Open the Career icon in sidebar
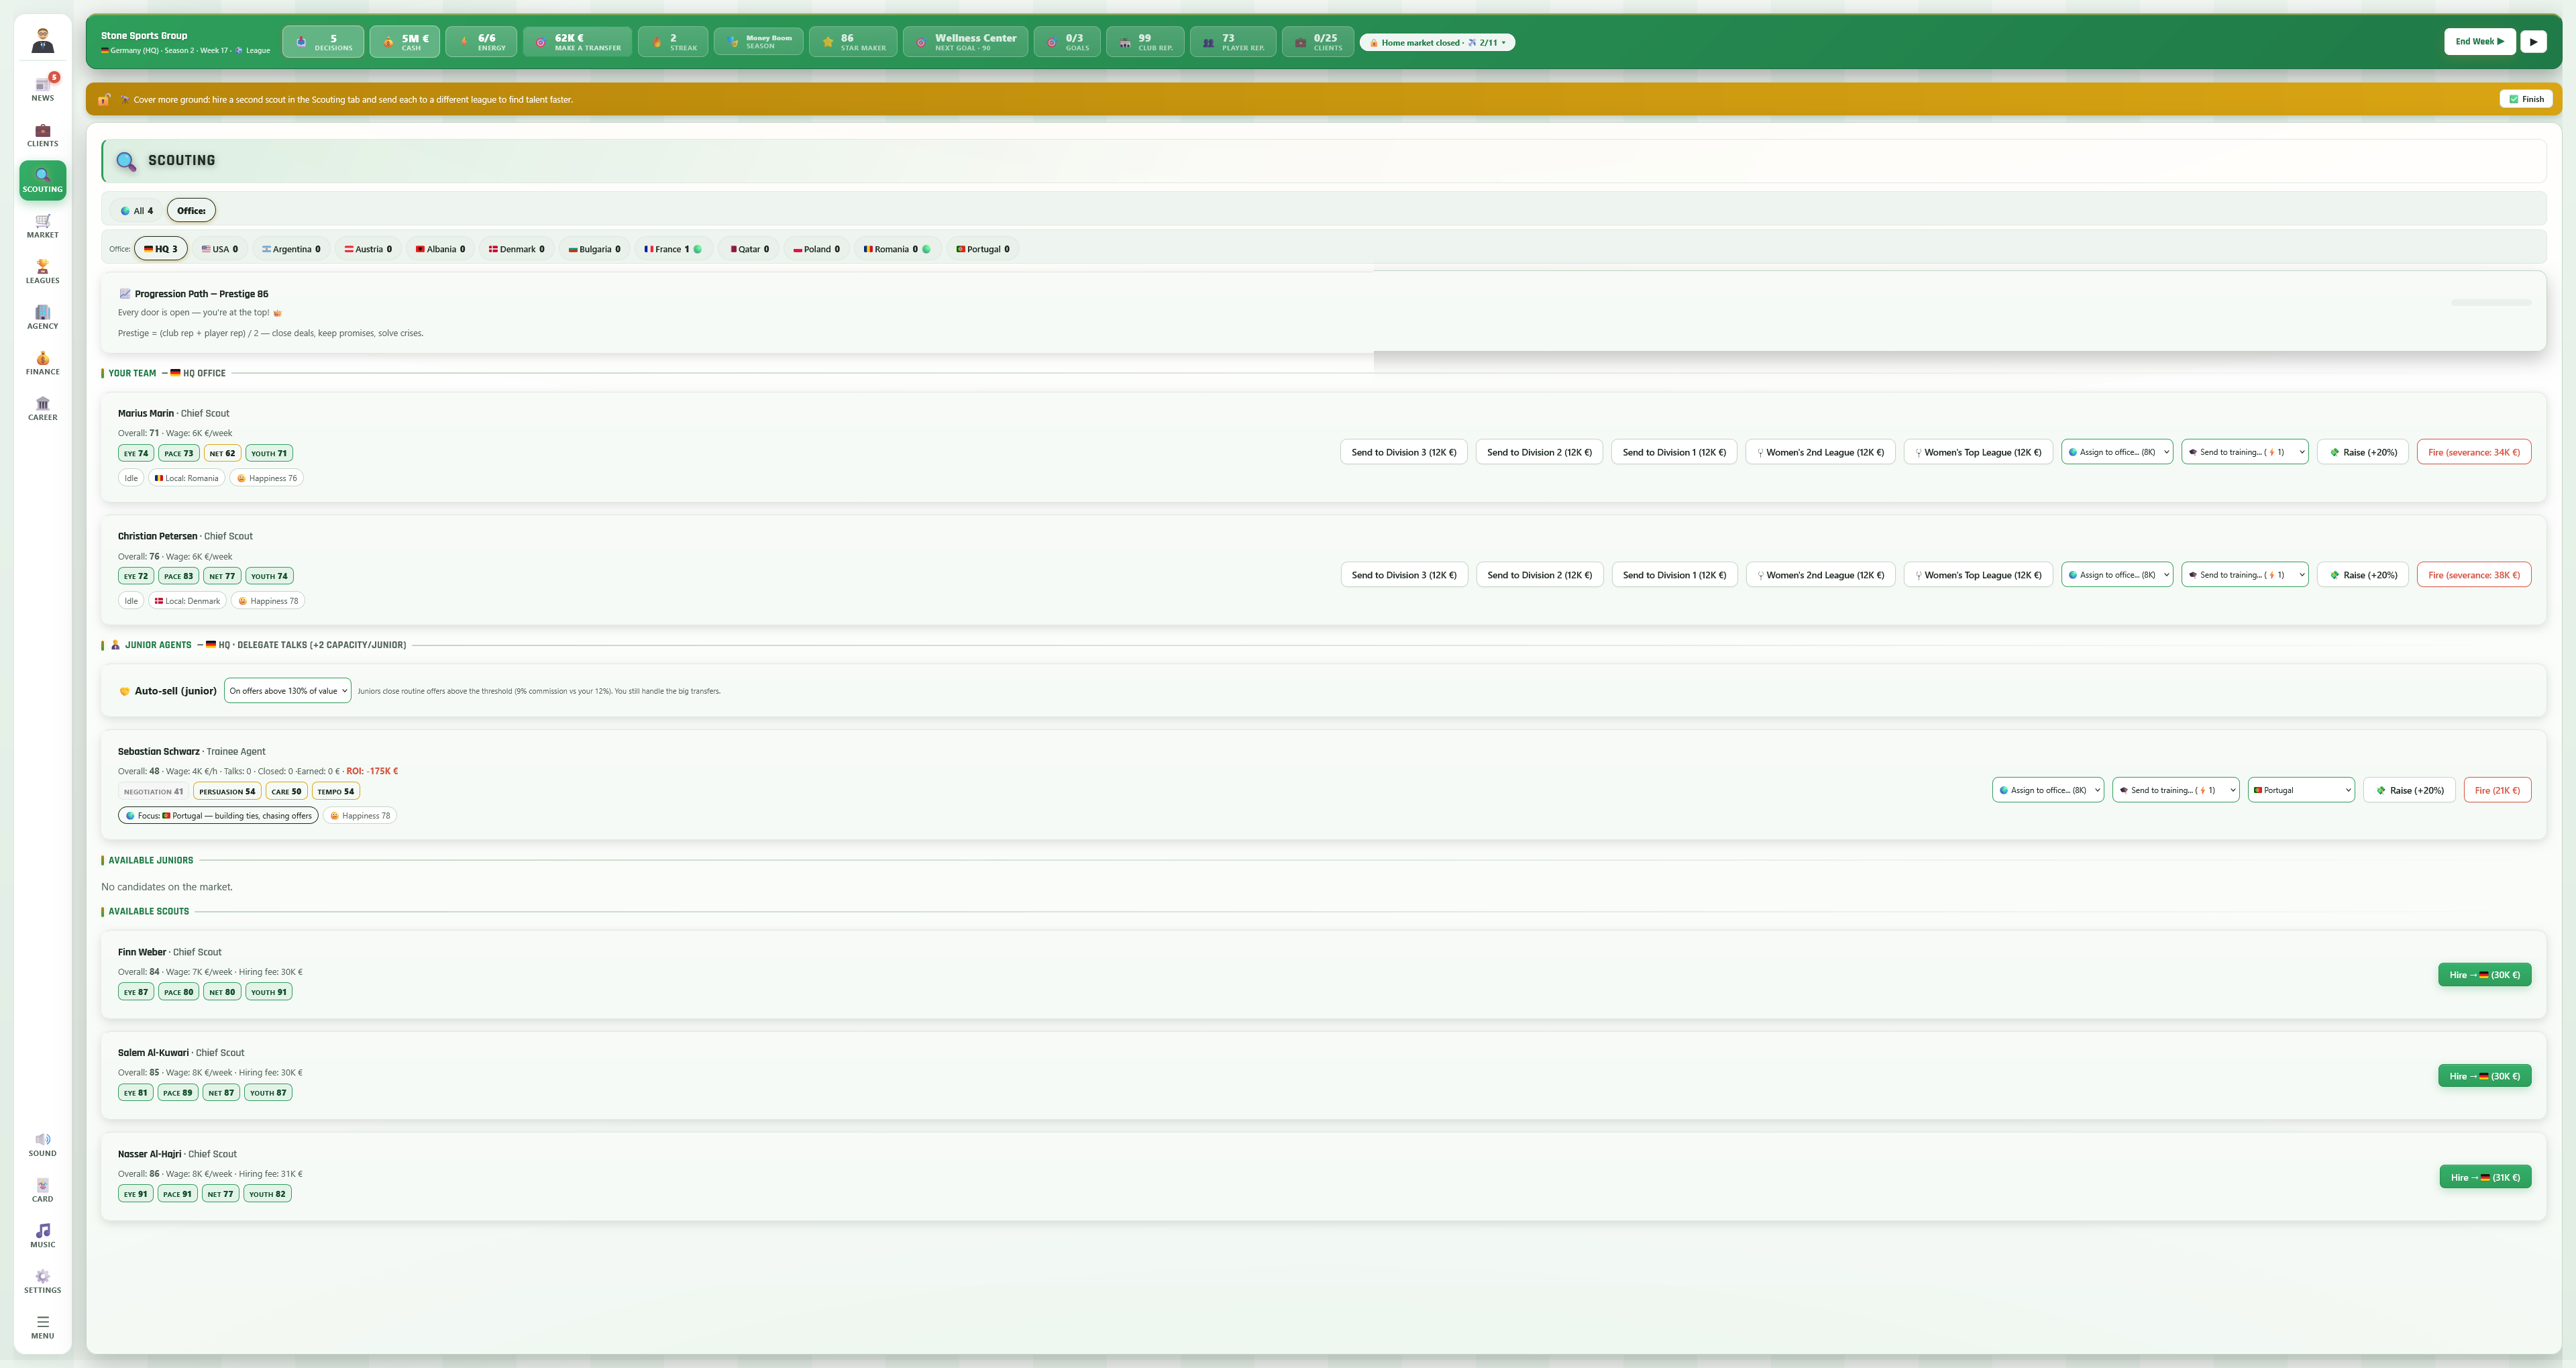The width and height of the screenshot is (2576, 1368). click(42, 408)
